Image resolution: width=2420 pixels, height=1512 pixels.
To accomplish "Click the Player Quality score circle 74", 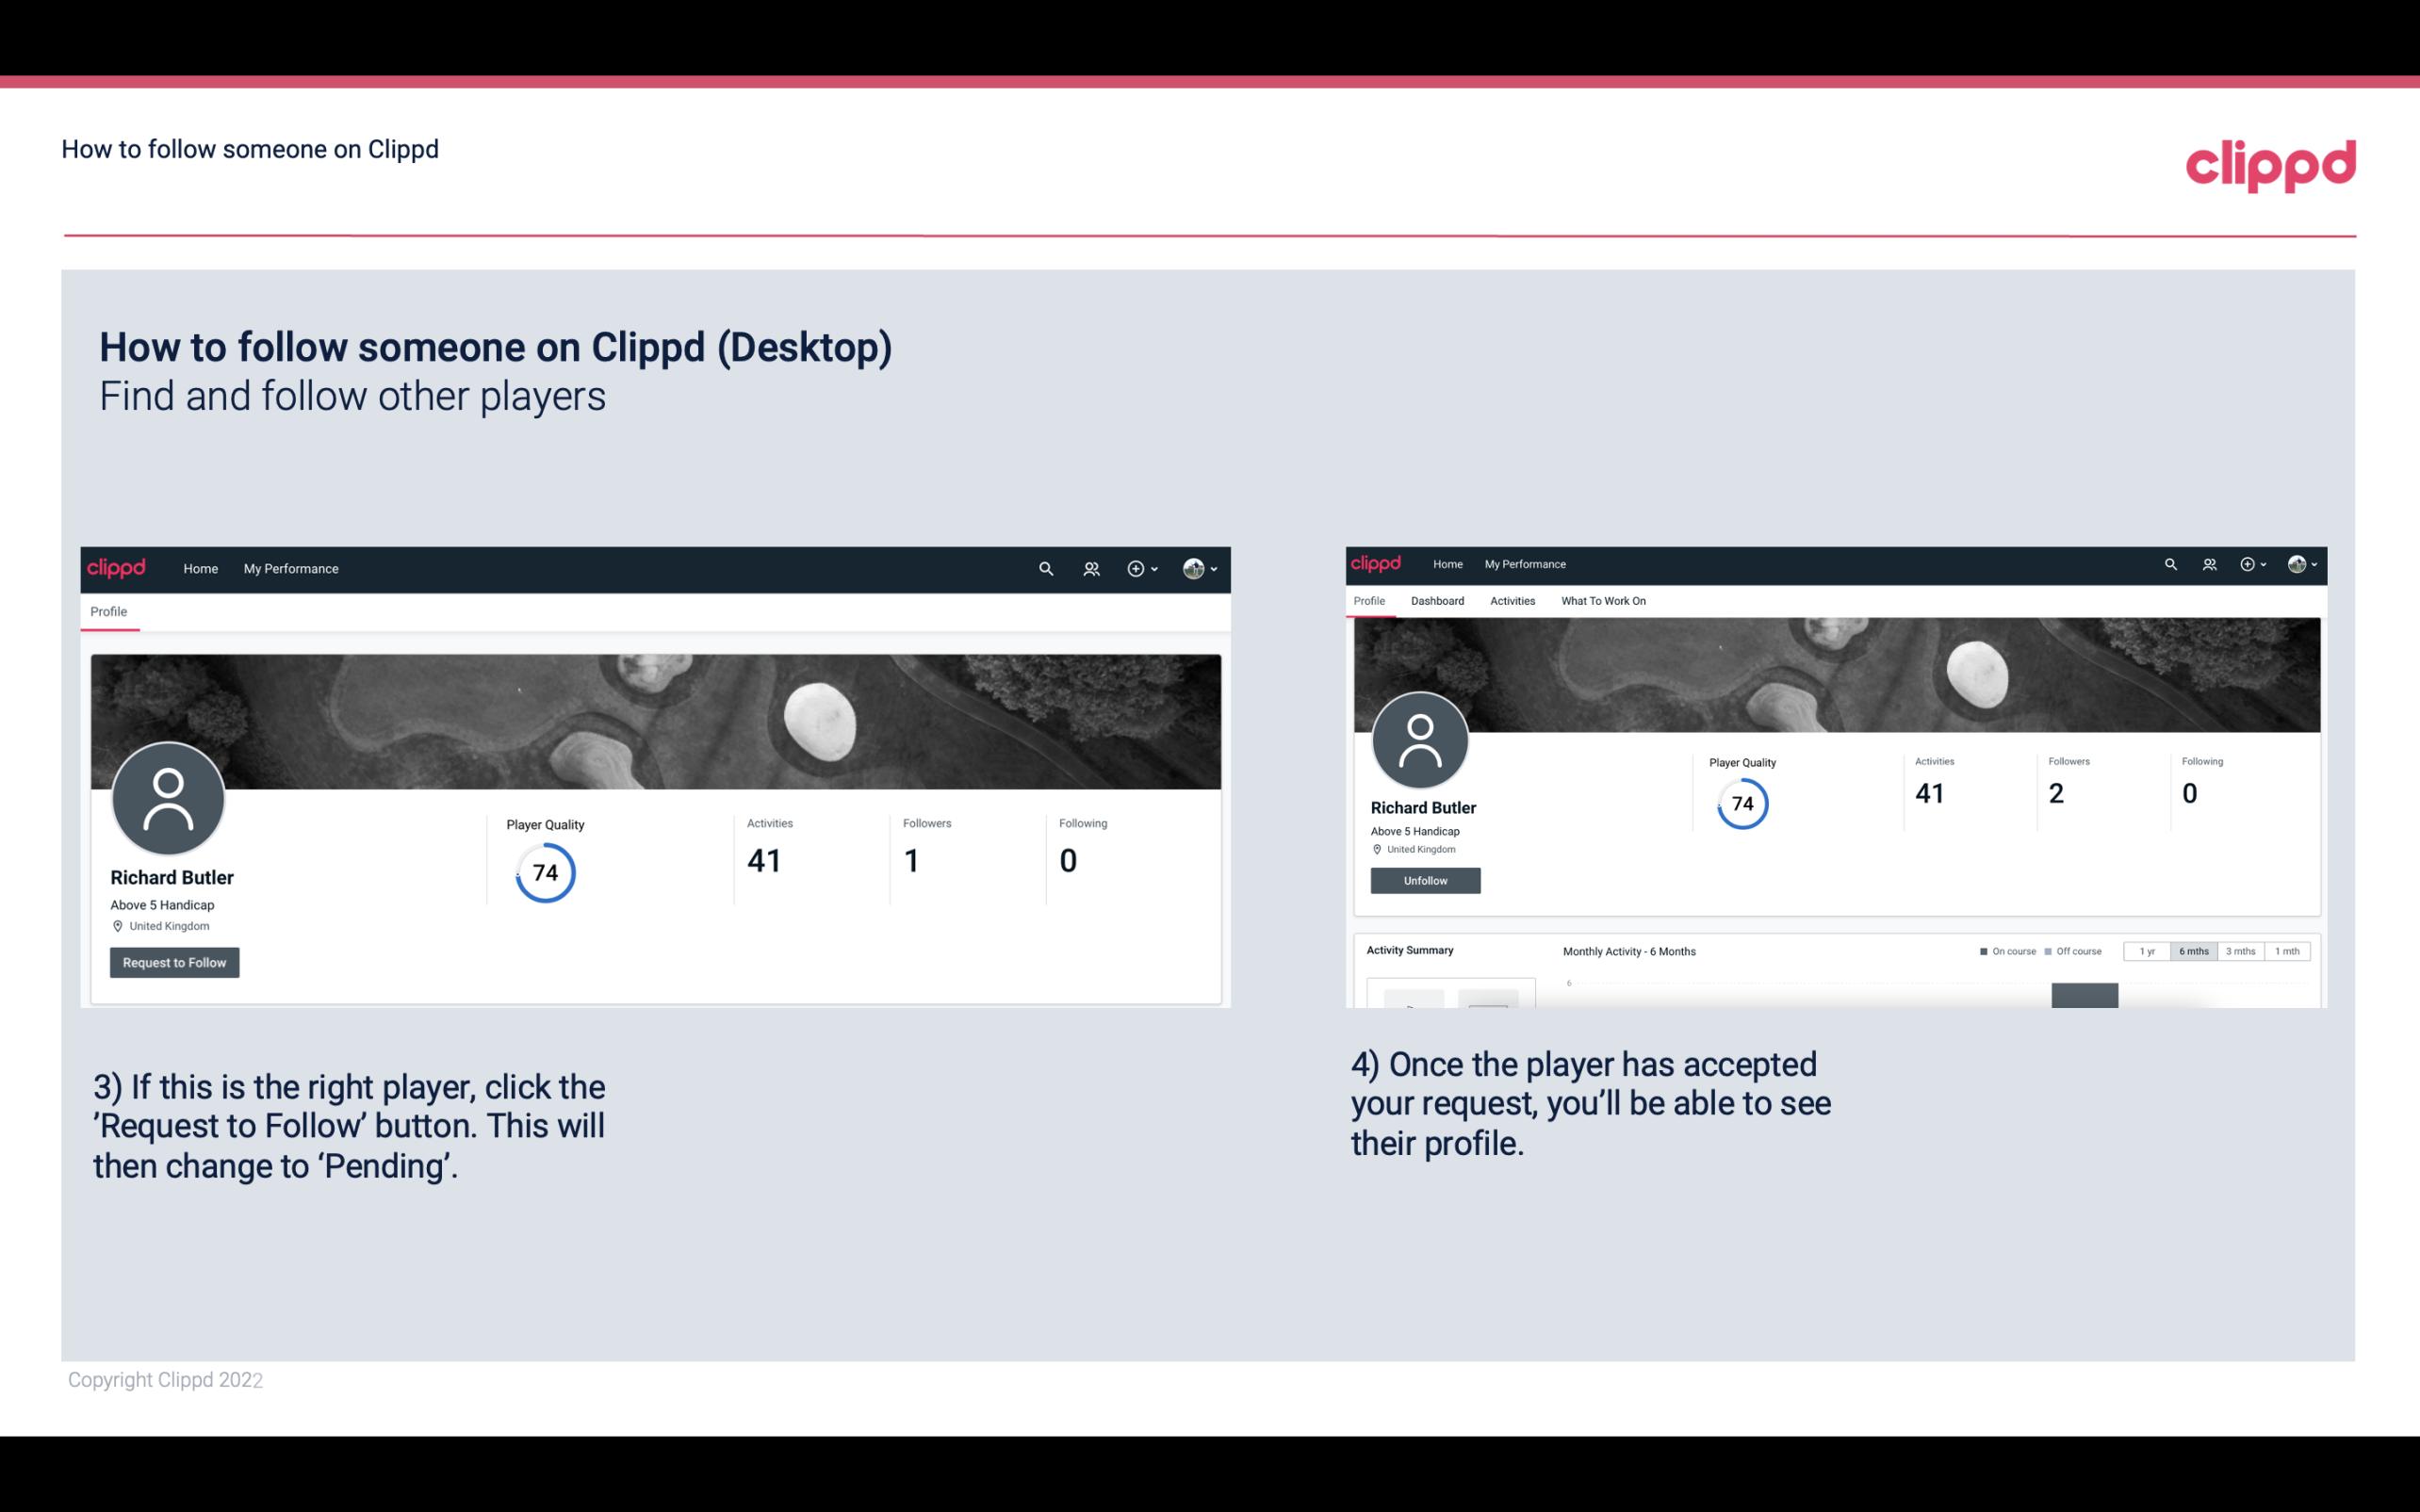I will coord(544,871).
